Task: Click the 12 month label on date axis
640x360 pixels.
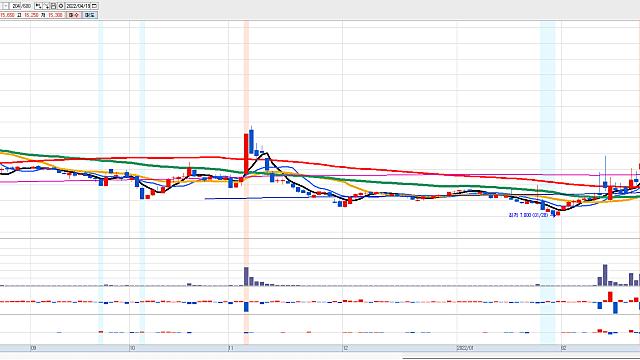Action: tap(345, 348)
